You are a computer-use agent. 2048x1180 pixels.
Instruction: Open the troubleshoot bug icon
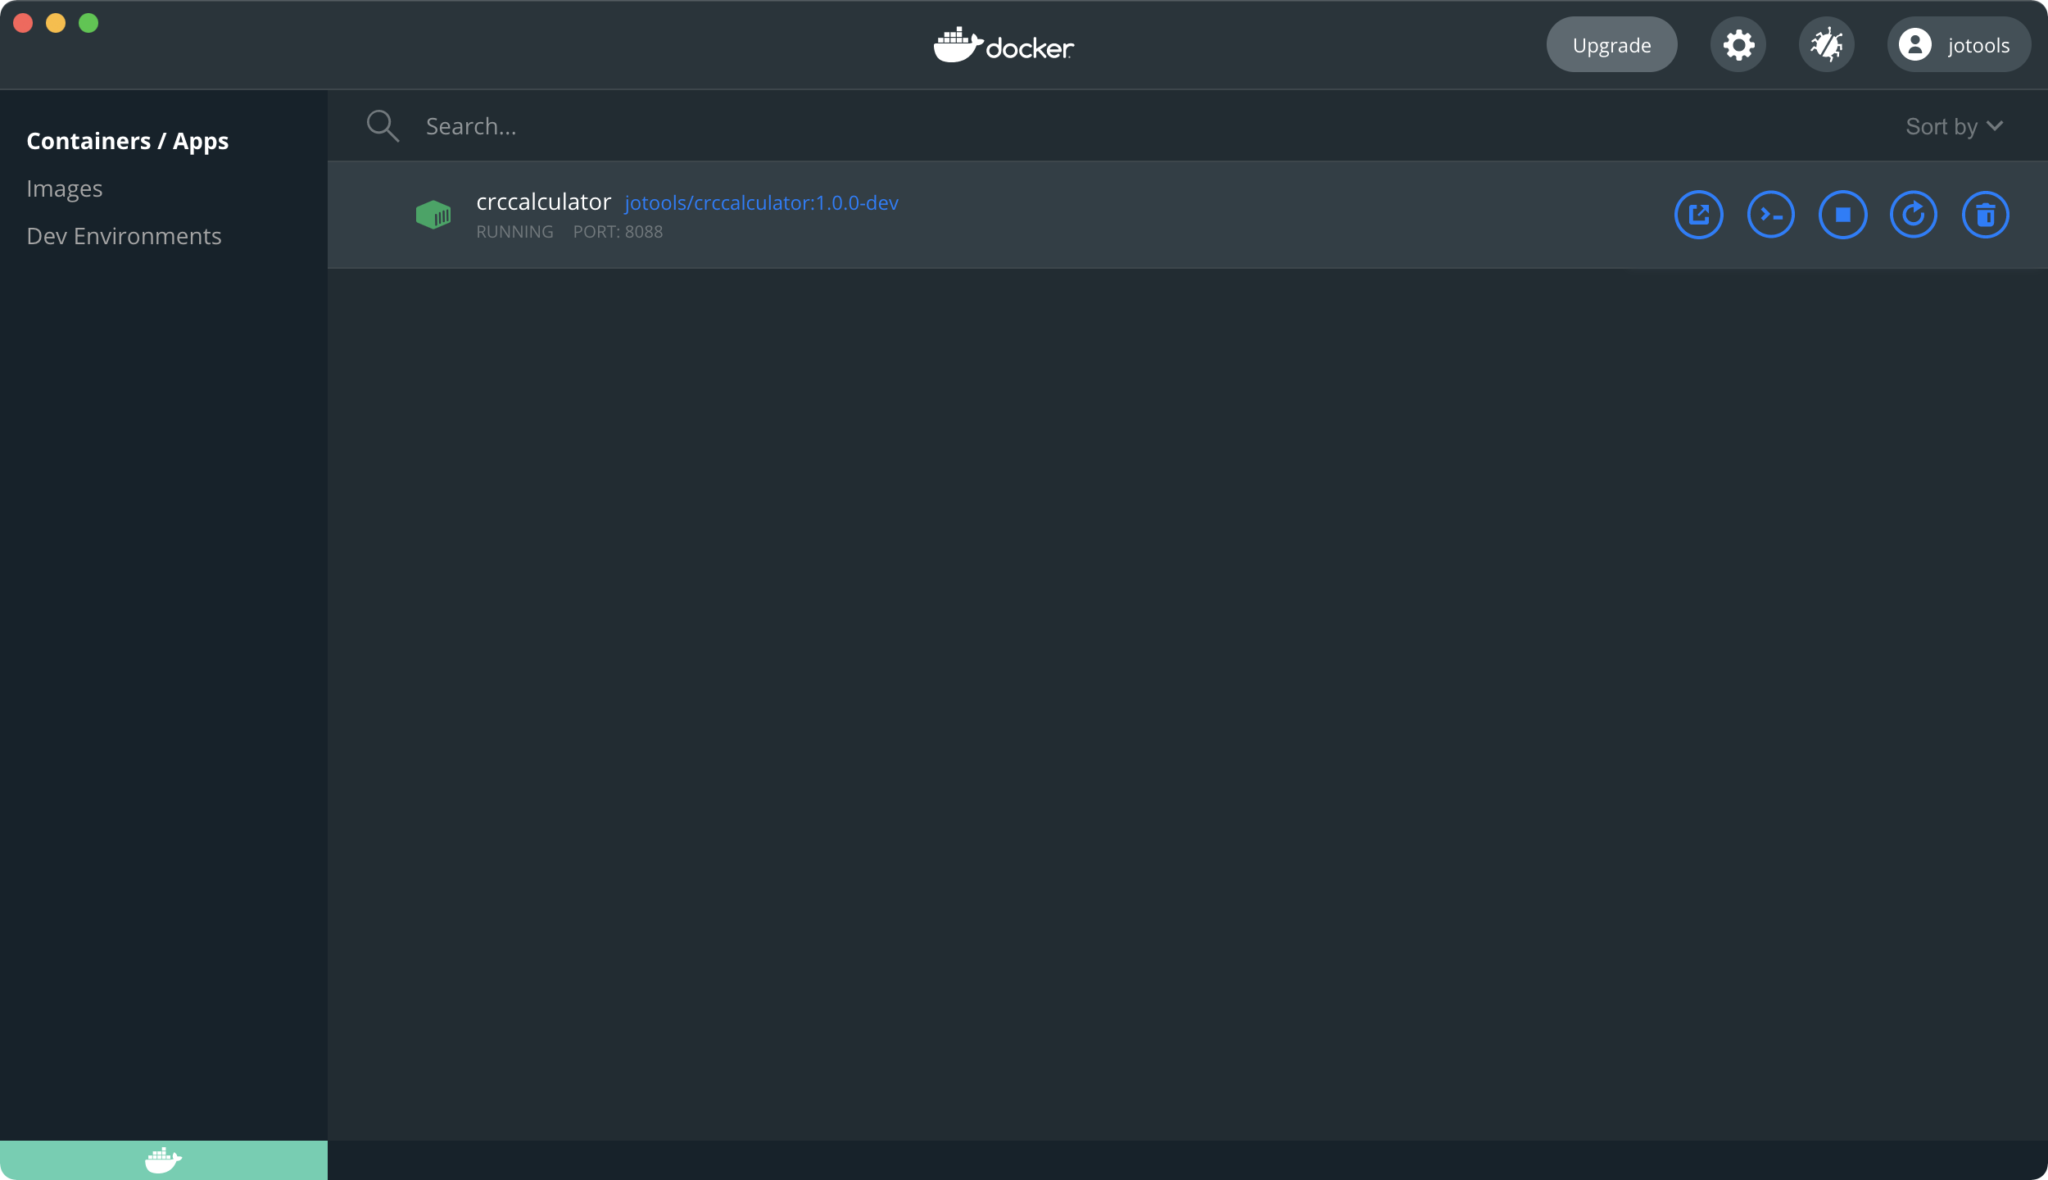pos(1826,45)
